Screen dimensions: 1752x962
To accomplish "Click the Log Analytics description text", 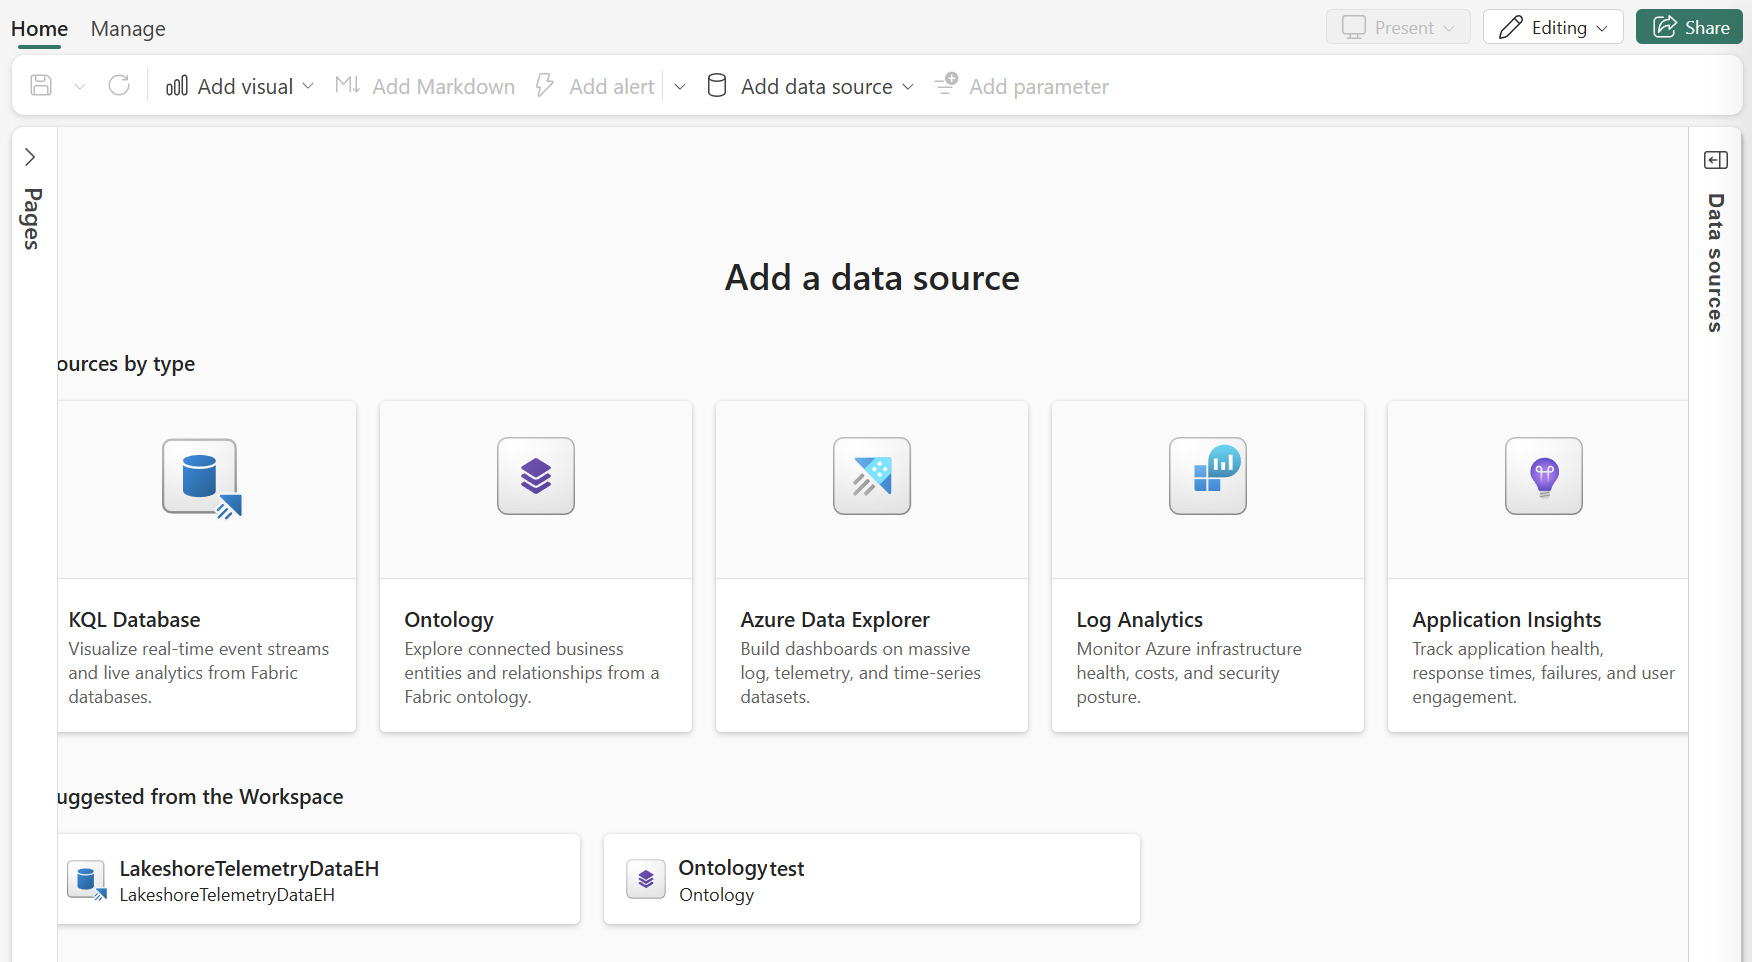I will coord(1189,673).
